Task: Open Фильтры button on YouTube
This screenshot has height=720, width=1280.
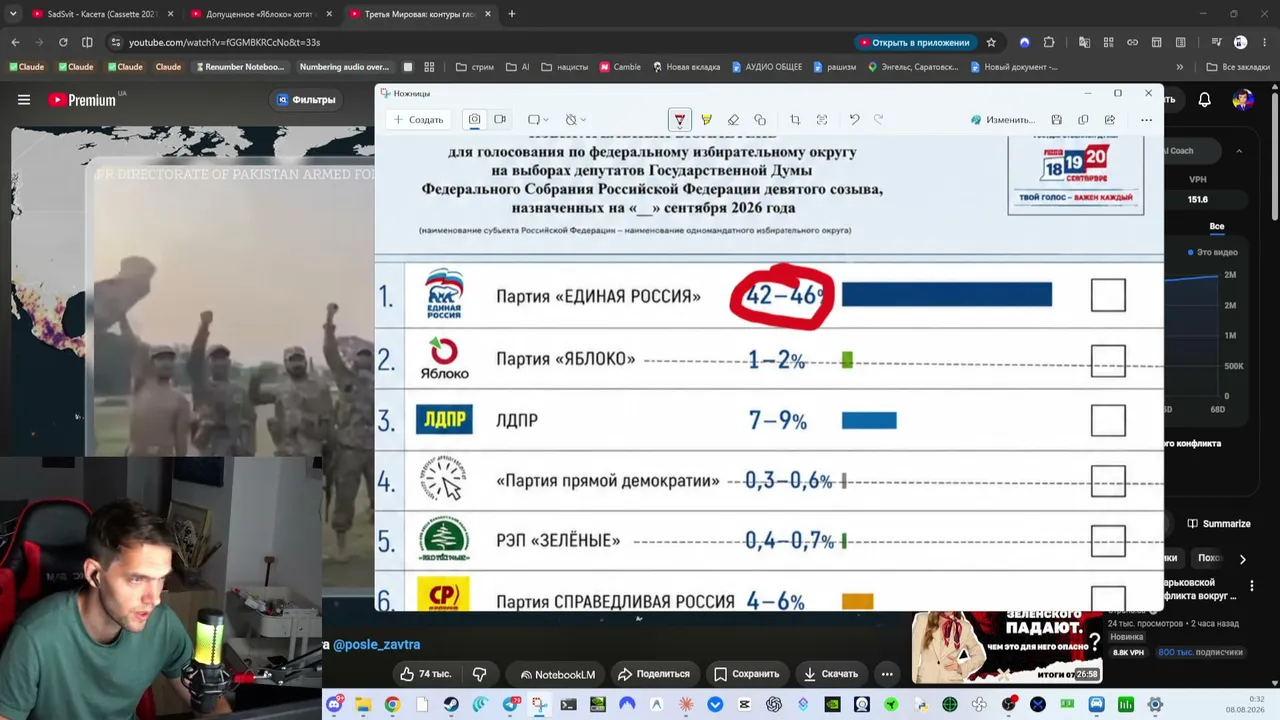Action: 306,100
